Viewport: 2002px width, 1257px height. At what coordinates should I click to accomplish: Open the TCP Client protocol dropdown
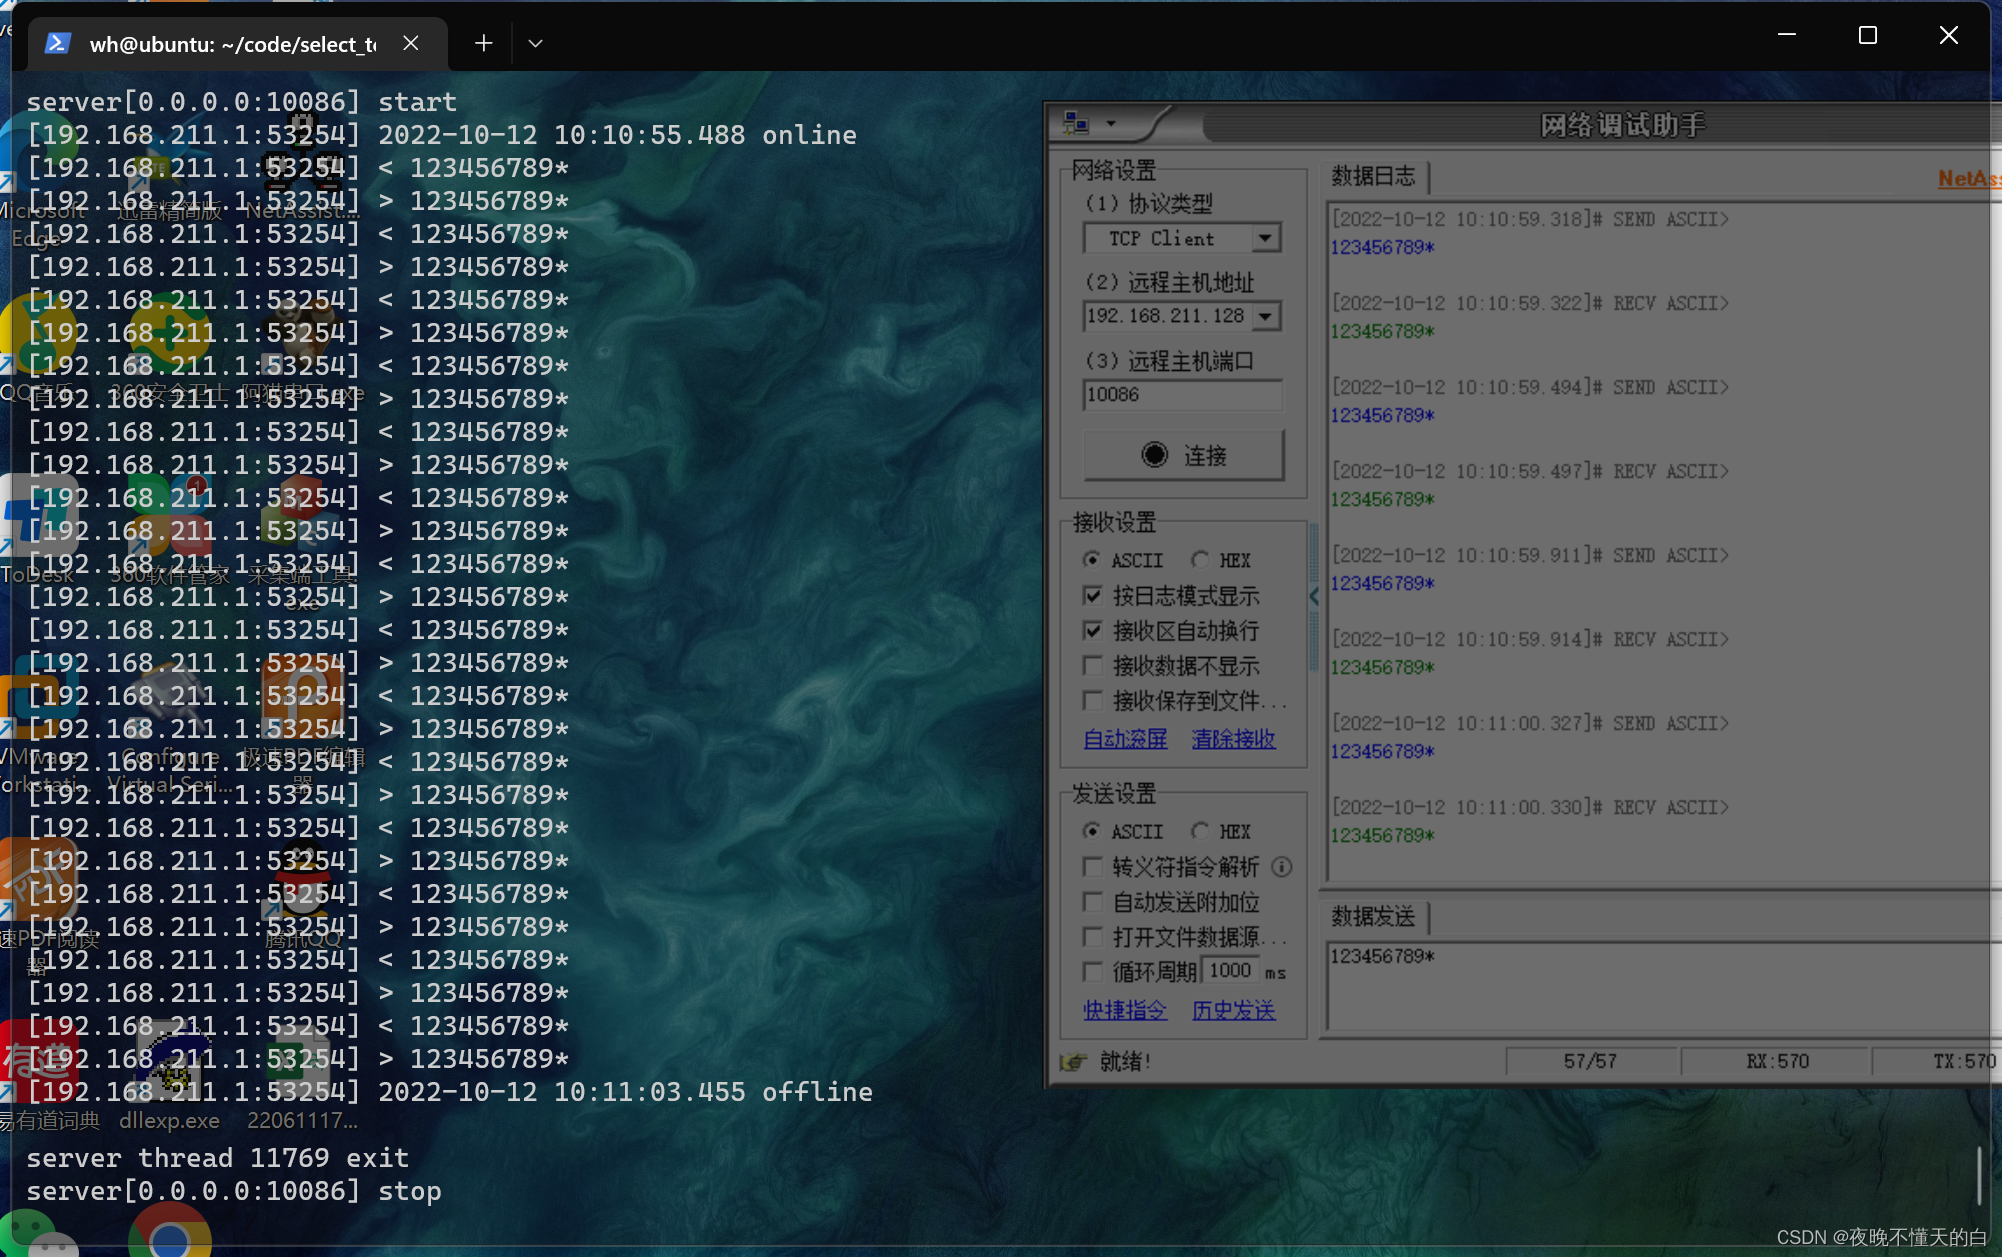(1265, 238)
